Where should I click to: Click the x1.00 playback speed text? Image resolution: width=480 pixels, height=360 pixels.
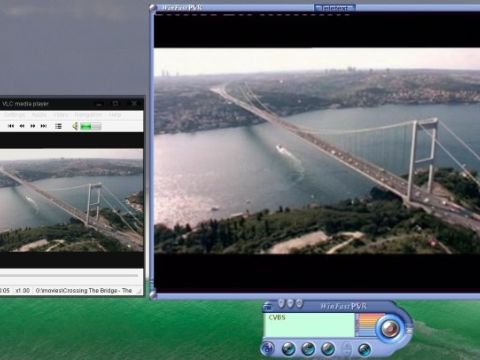[x=23, y=291]
